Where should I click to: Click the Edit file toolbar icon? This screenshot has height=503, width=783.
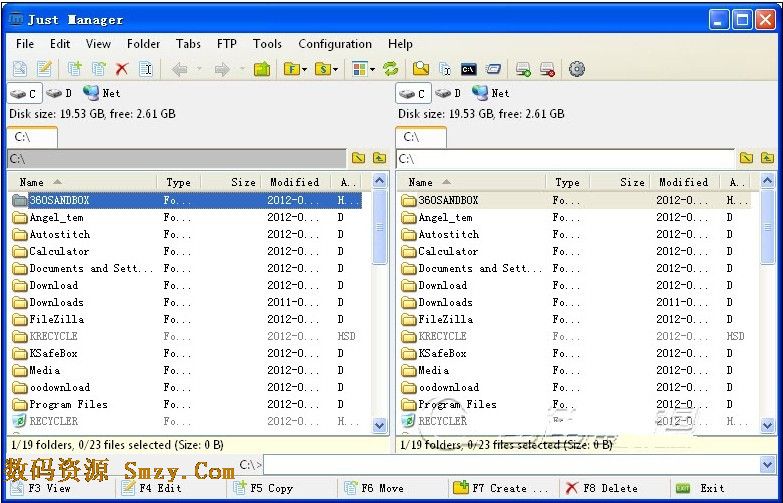pos(44,69)
